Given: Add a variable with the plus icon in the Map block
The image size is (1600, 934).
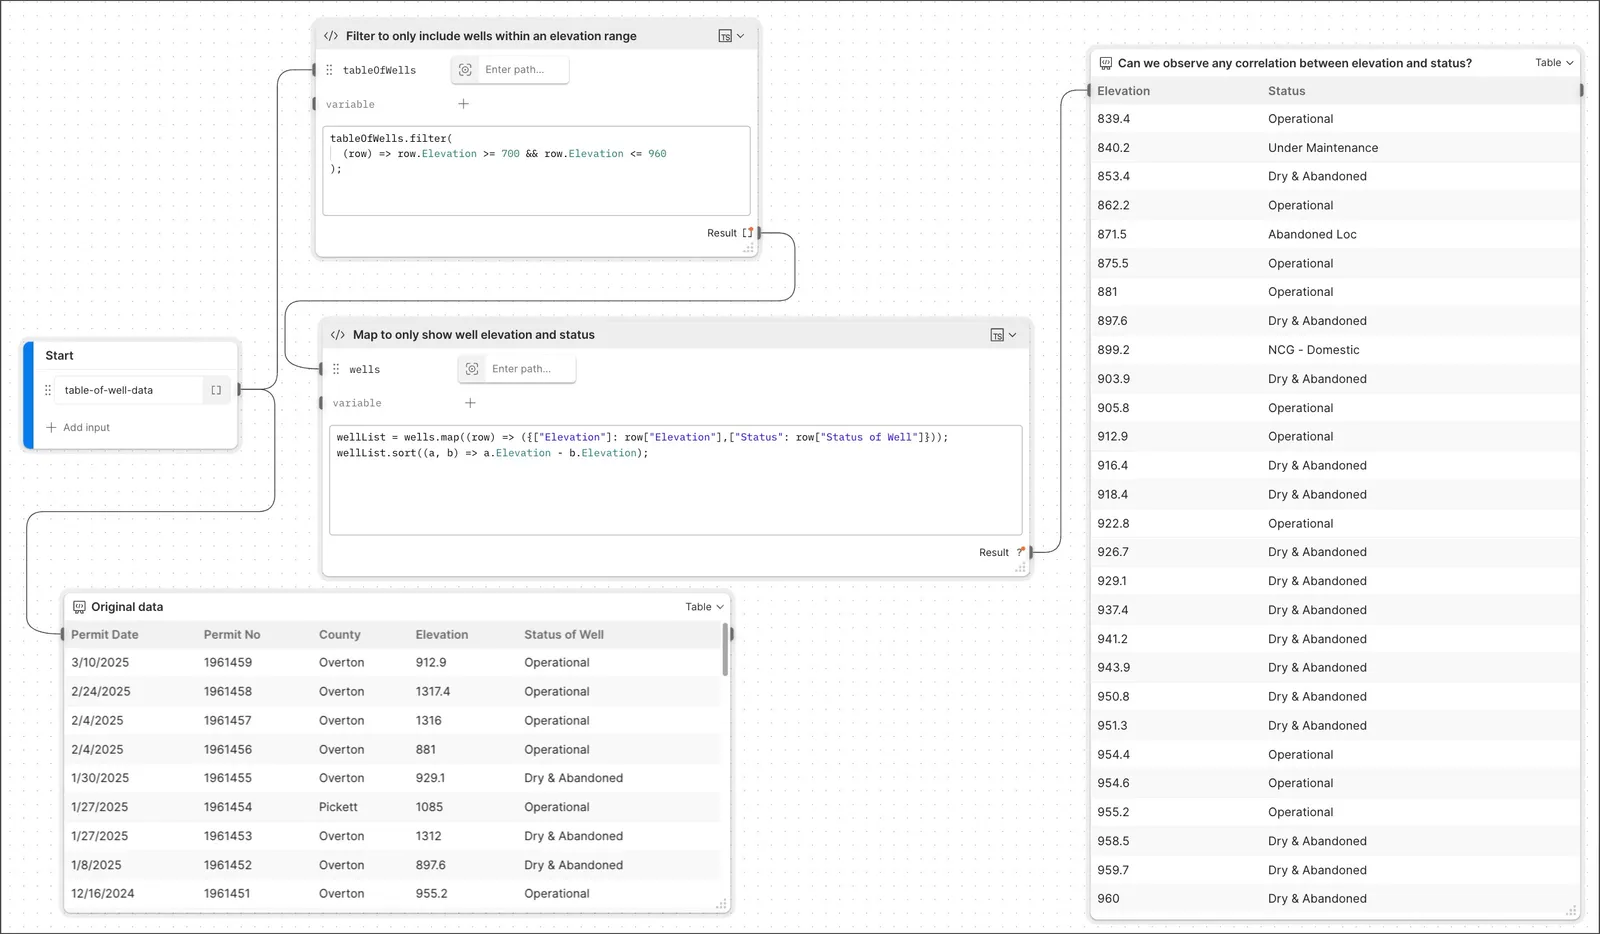Looking at the screenshot, I should [x=470, y=403].
